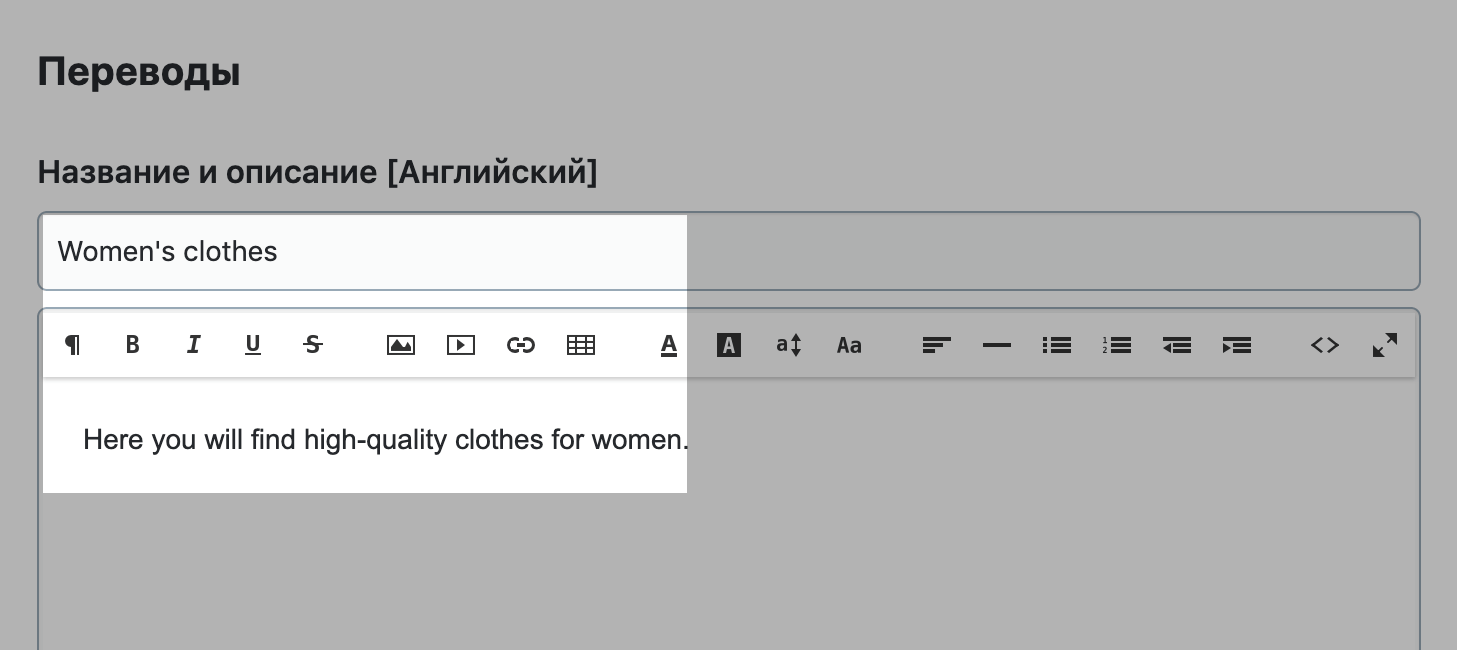Screen dimensions: 1457x650
Task: Switch to HTML source code view
Action: 1325,345
